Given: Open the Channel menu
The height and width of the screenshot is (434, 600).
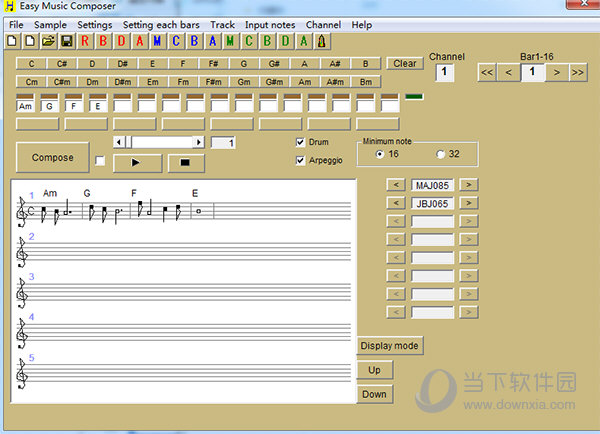Looking at the screenshot, I should click(x=323, y=25).
